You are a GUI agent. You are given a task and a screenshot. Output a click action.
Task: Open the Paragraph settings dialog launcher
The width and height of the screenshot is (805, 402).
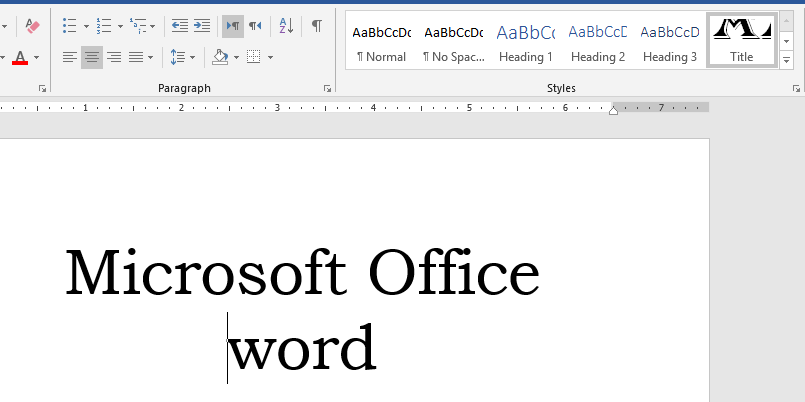tap(328, 89)
